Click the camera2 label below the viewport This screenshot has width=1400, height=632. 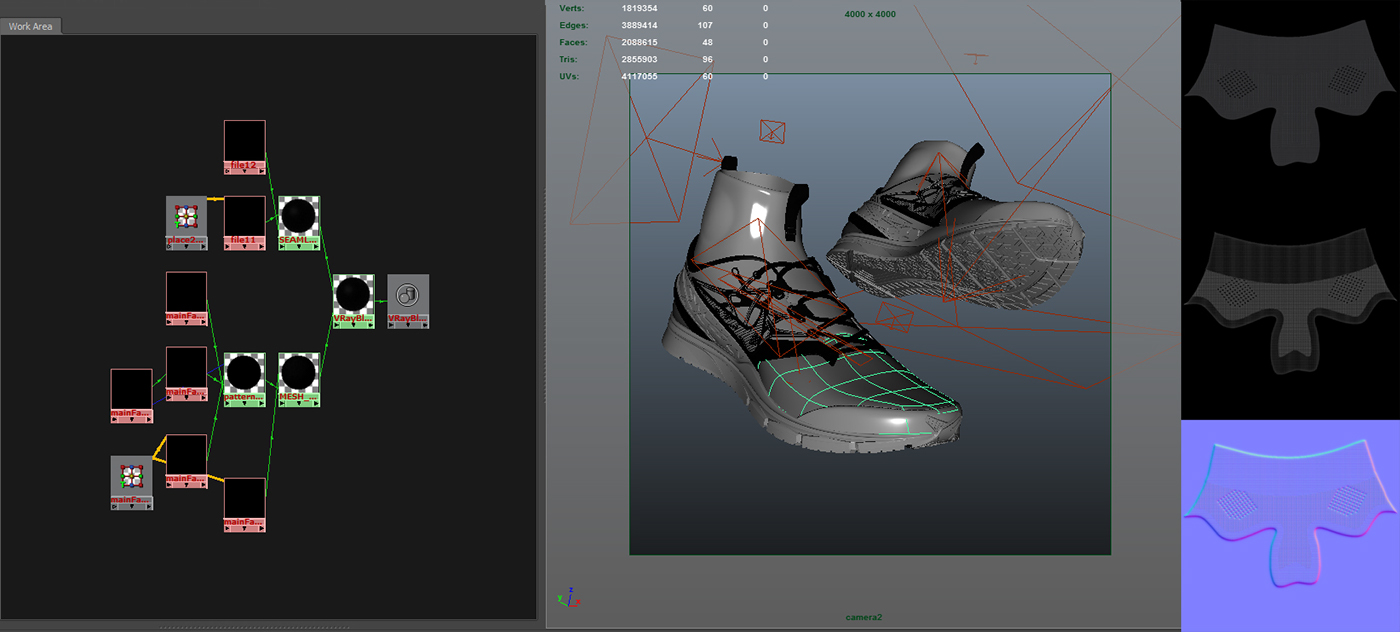click(x=866, y=616)
